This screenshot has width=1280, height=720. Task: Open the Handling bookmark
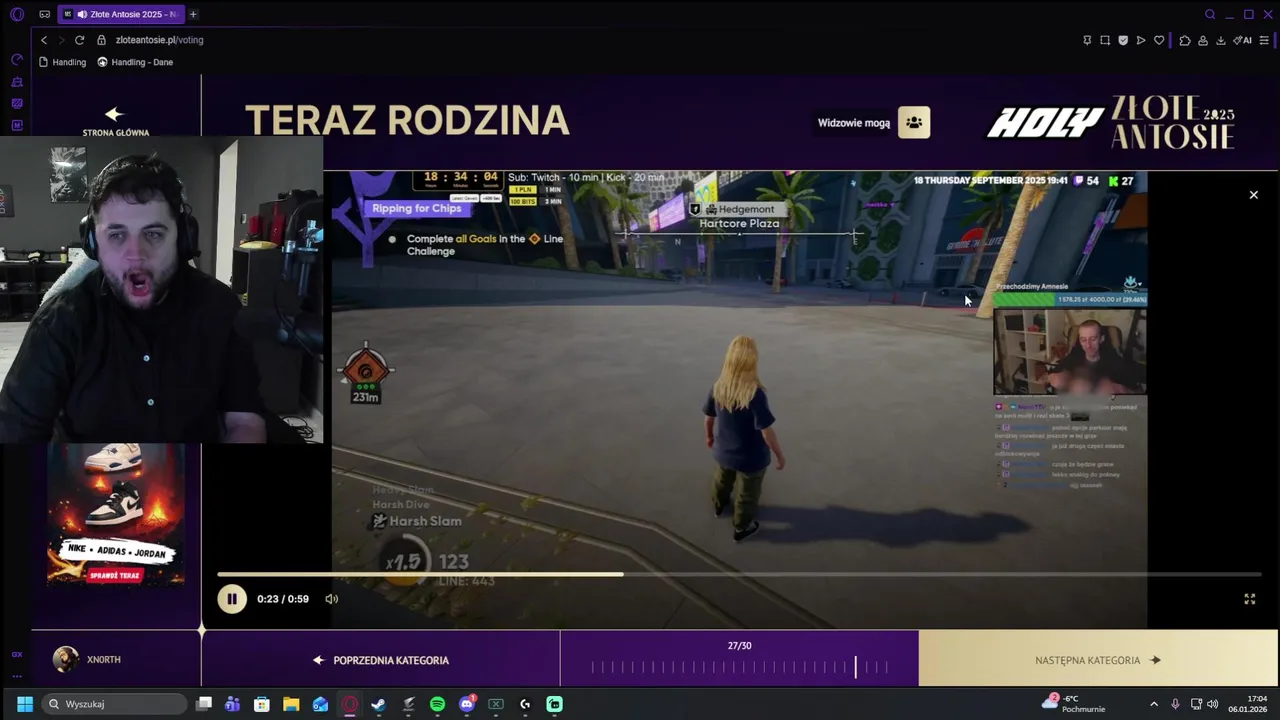pos(62,62)
